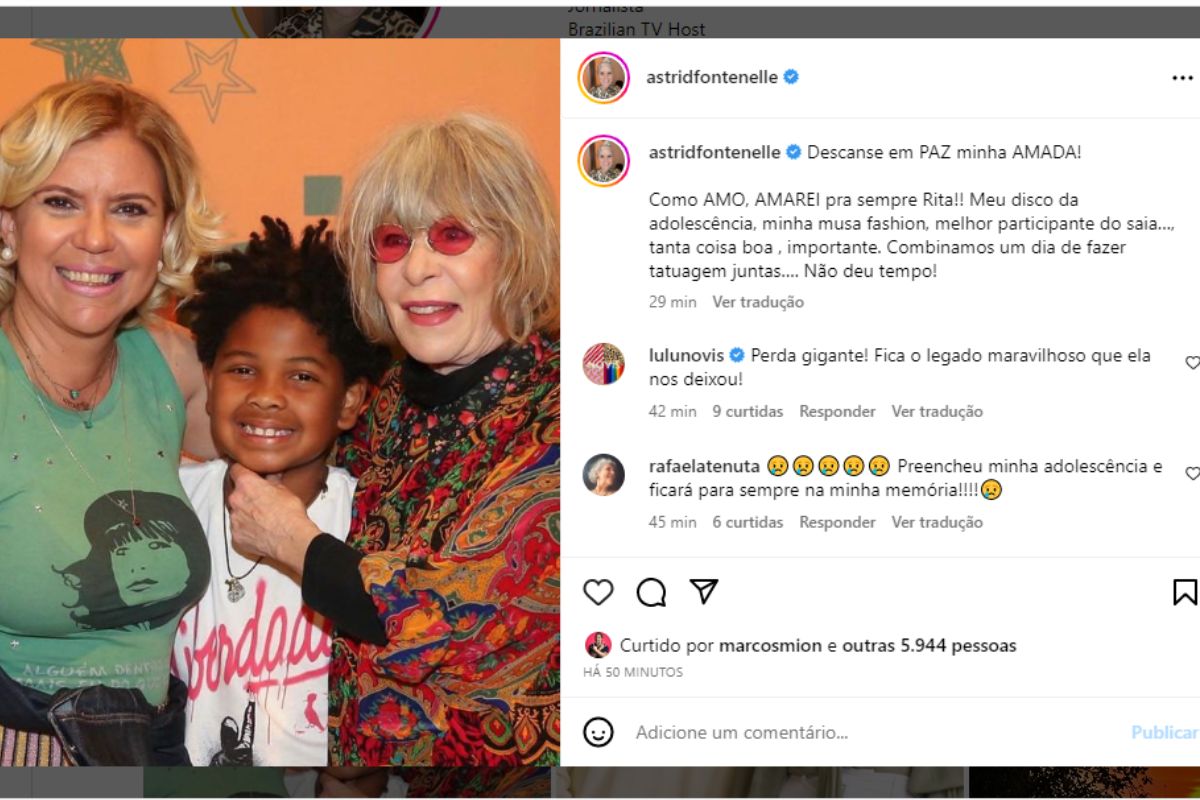The height and width of the screenshot is (800, 1200).
Task: Like rafaelatenuta's comment with the small heart
Action: pyautogui.click(x=1192, y=473)
